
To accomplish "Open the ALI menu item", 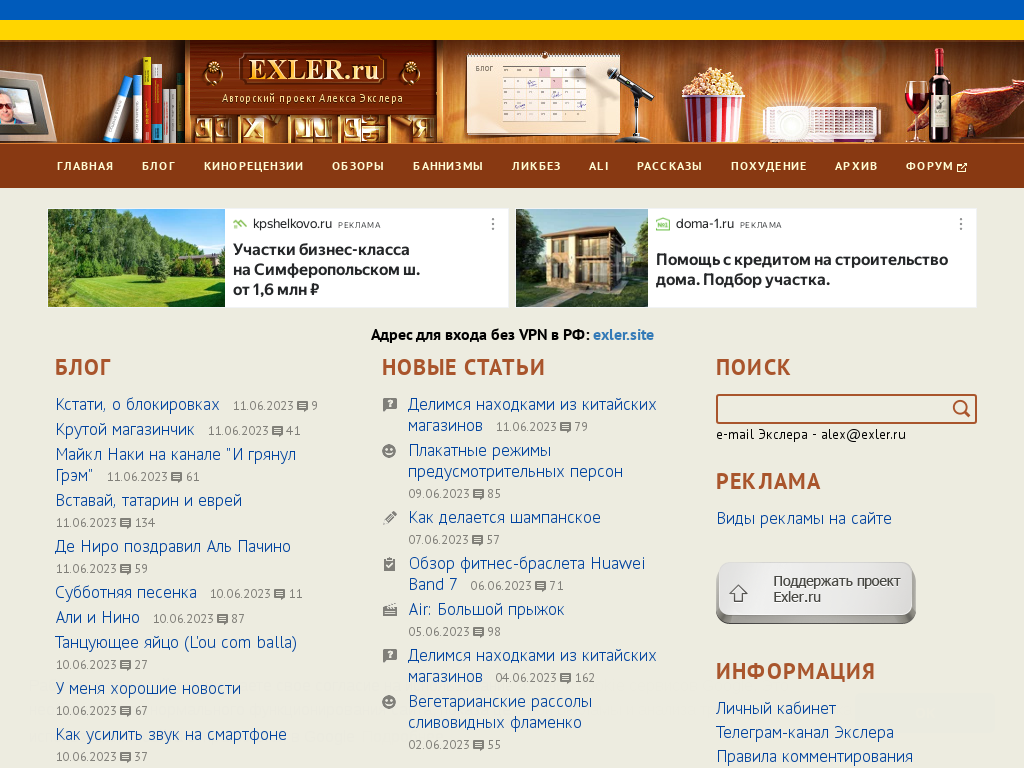I will [x=599, y=167].
